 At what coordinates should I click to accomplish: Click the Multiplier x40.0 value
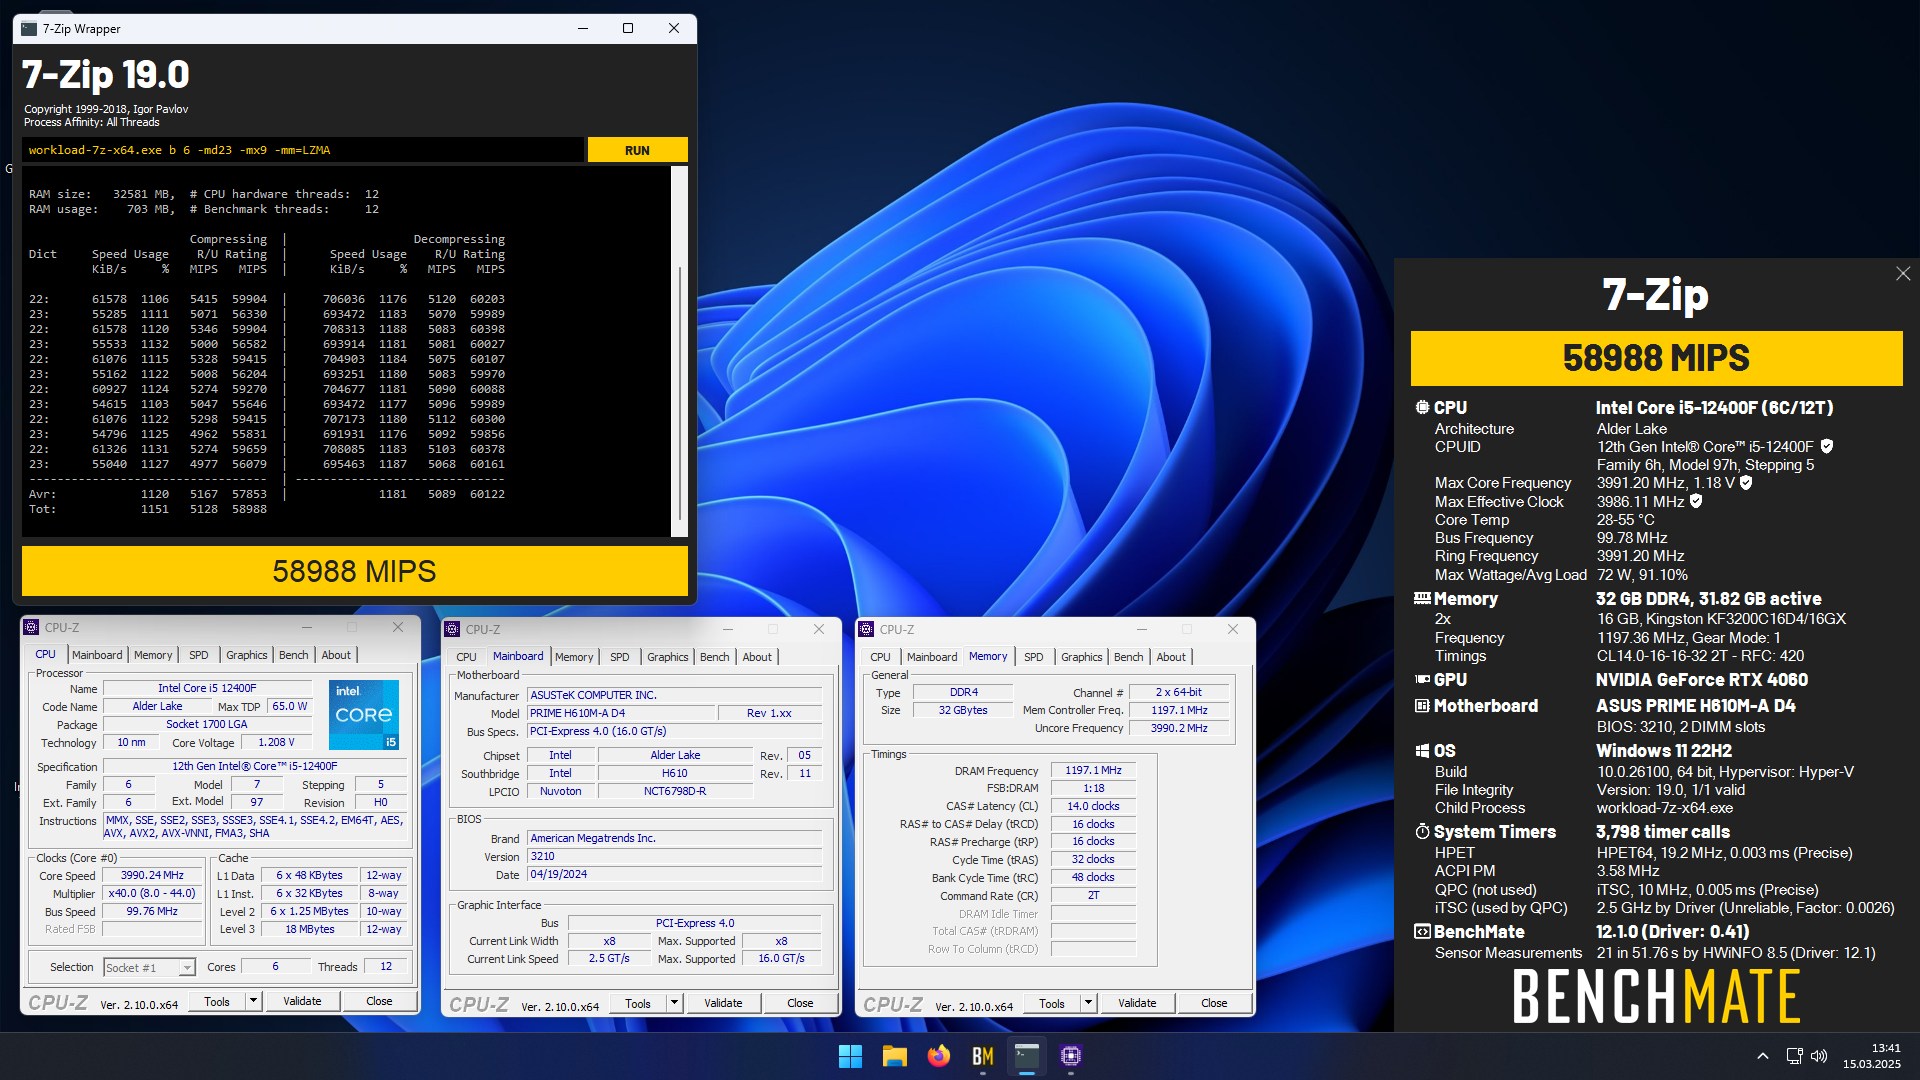click(152, 893)
